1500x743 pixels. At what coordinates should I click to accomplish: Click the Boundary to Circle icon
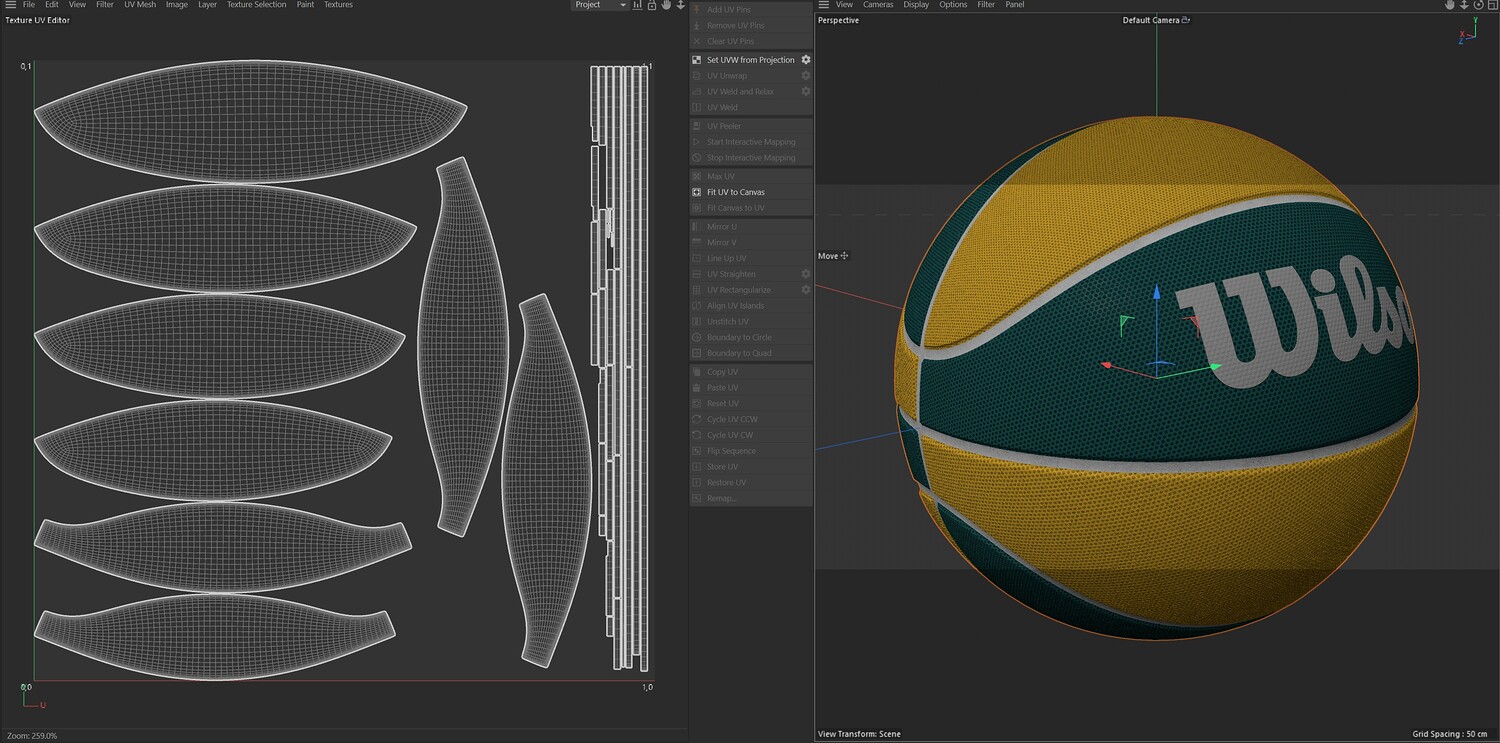[x=697, y=338]
